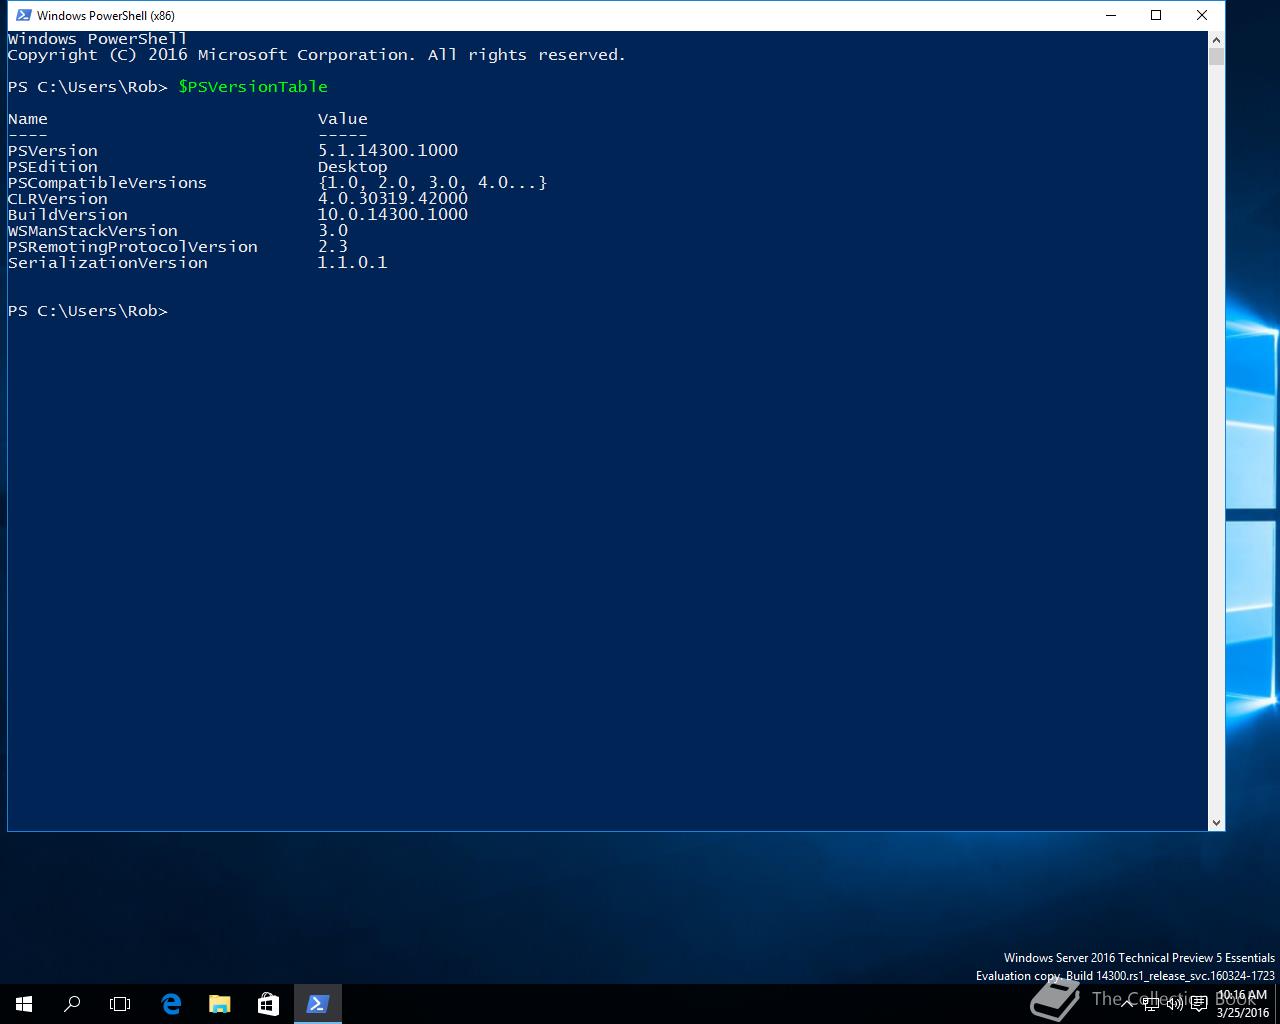This screenshot has height=1024, width=1280.
Task: Open the Windows Start menu
Action: point(24,1004)
